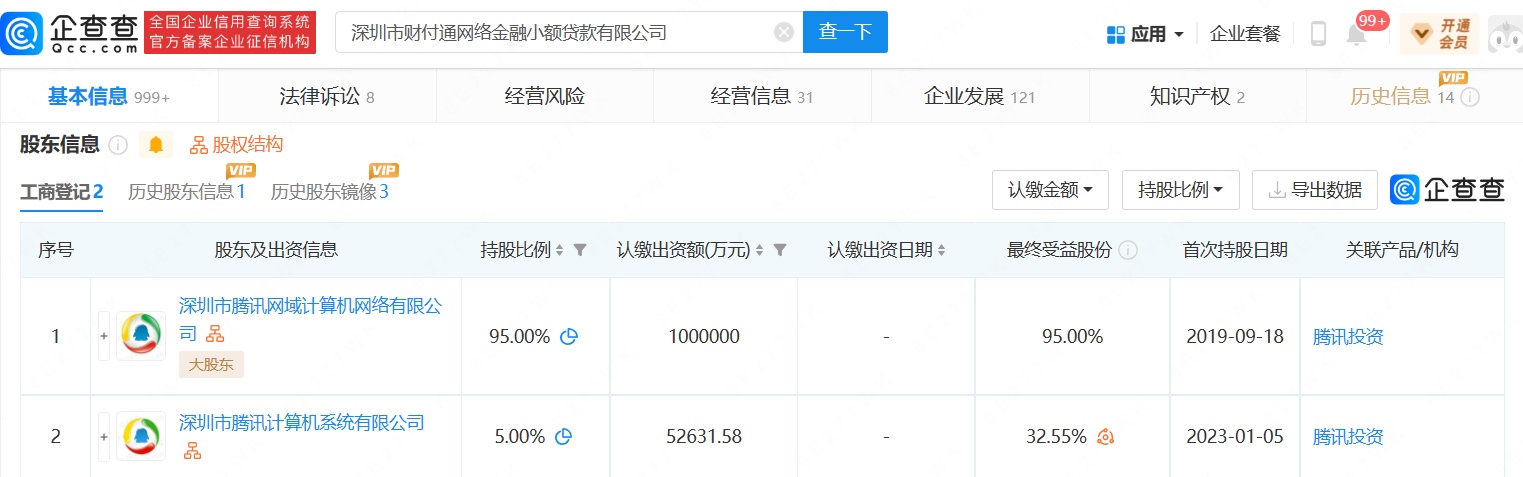This screenshot has width=1523, height=477.
Task: Click 2019-09-18 first holding date
Action: [x=1235, y=337]
